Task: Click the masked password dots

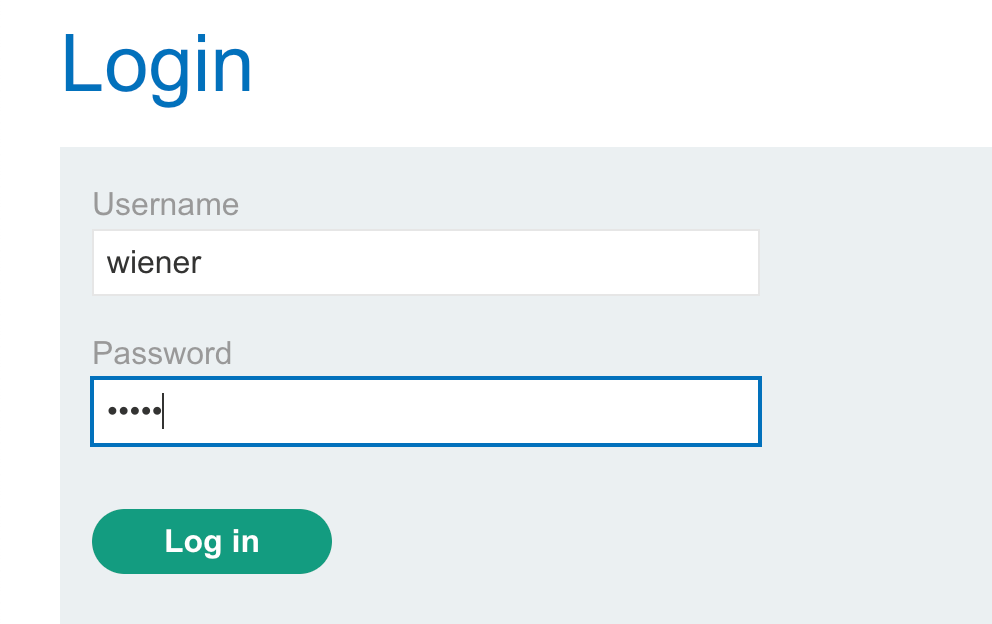Action: [x=134, y=411]
